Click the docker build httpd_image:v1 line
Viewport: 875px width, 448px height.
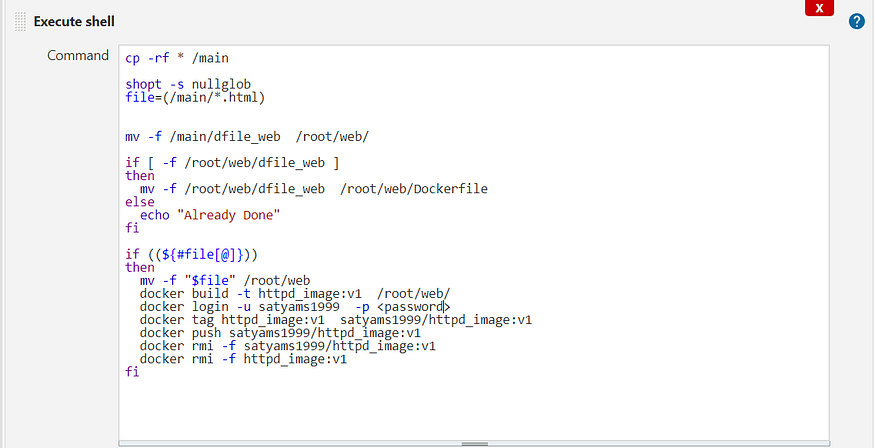tap(295, 294)
